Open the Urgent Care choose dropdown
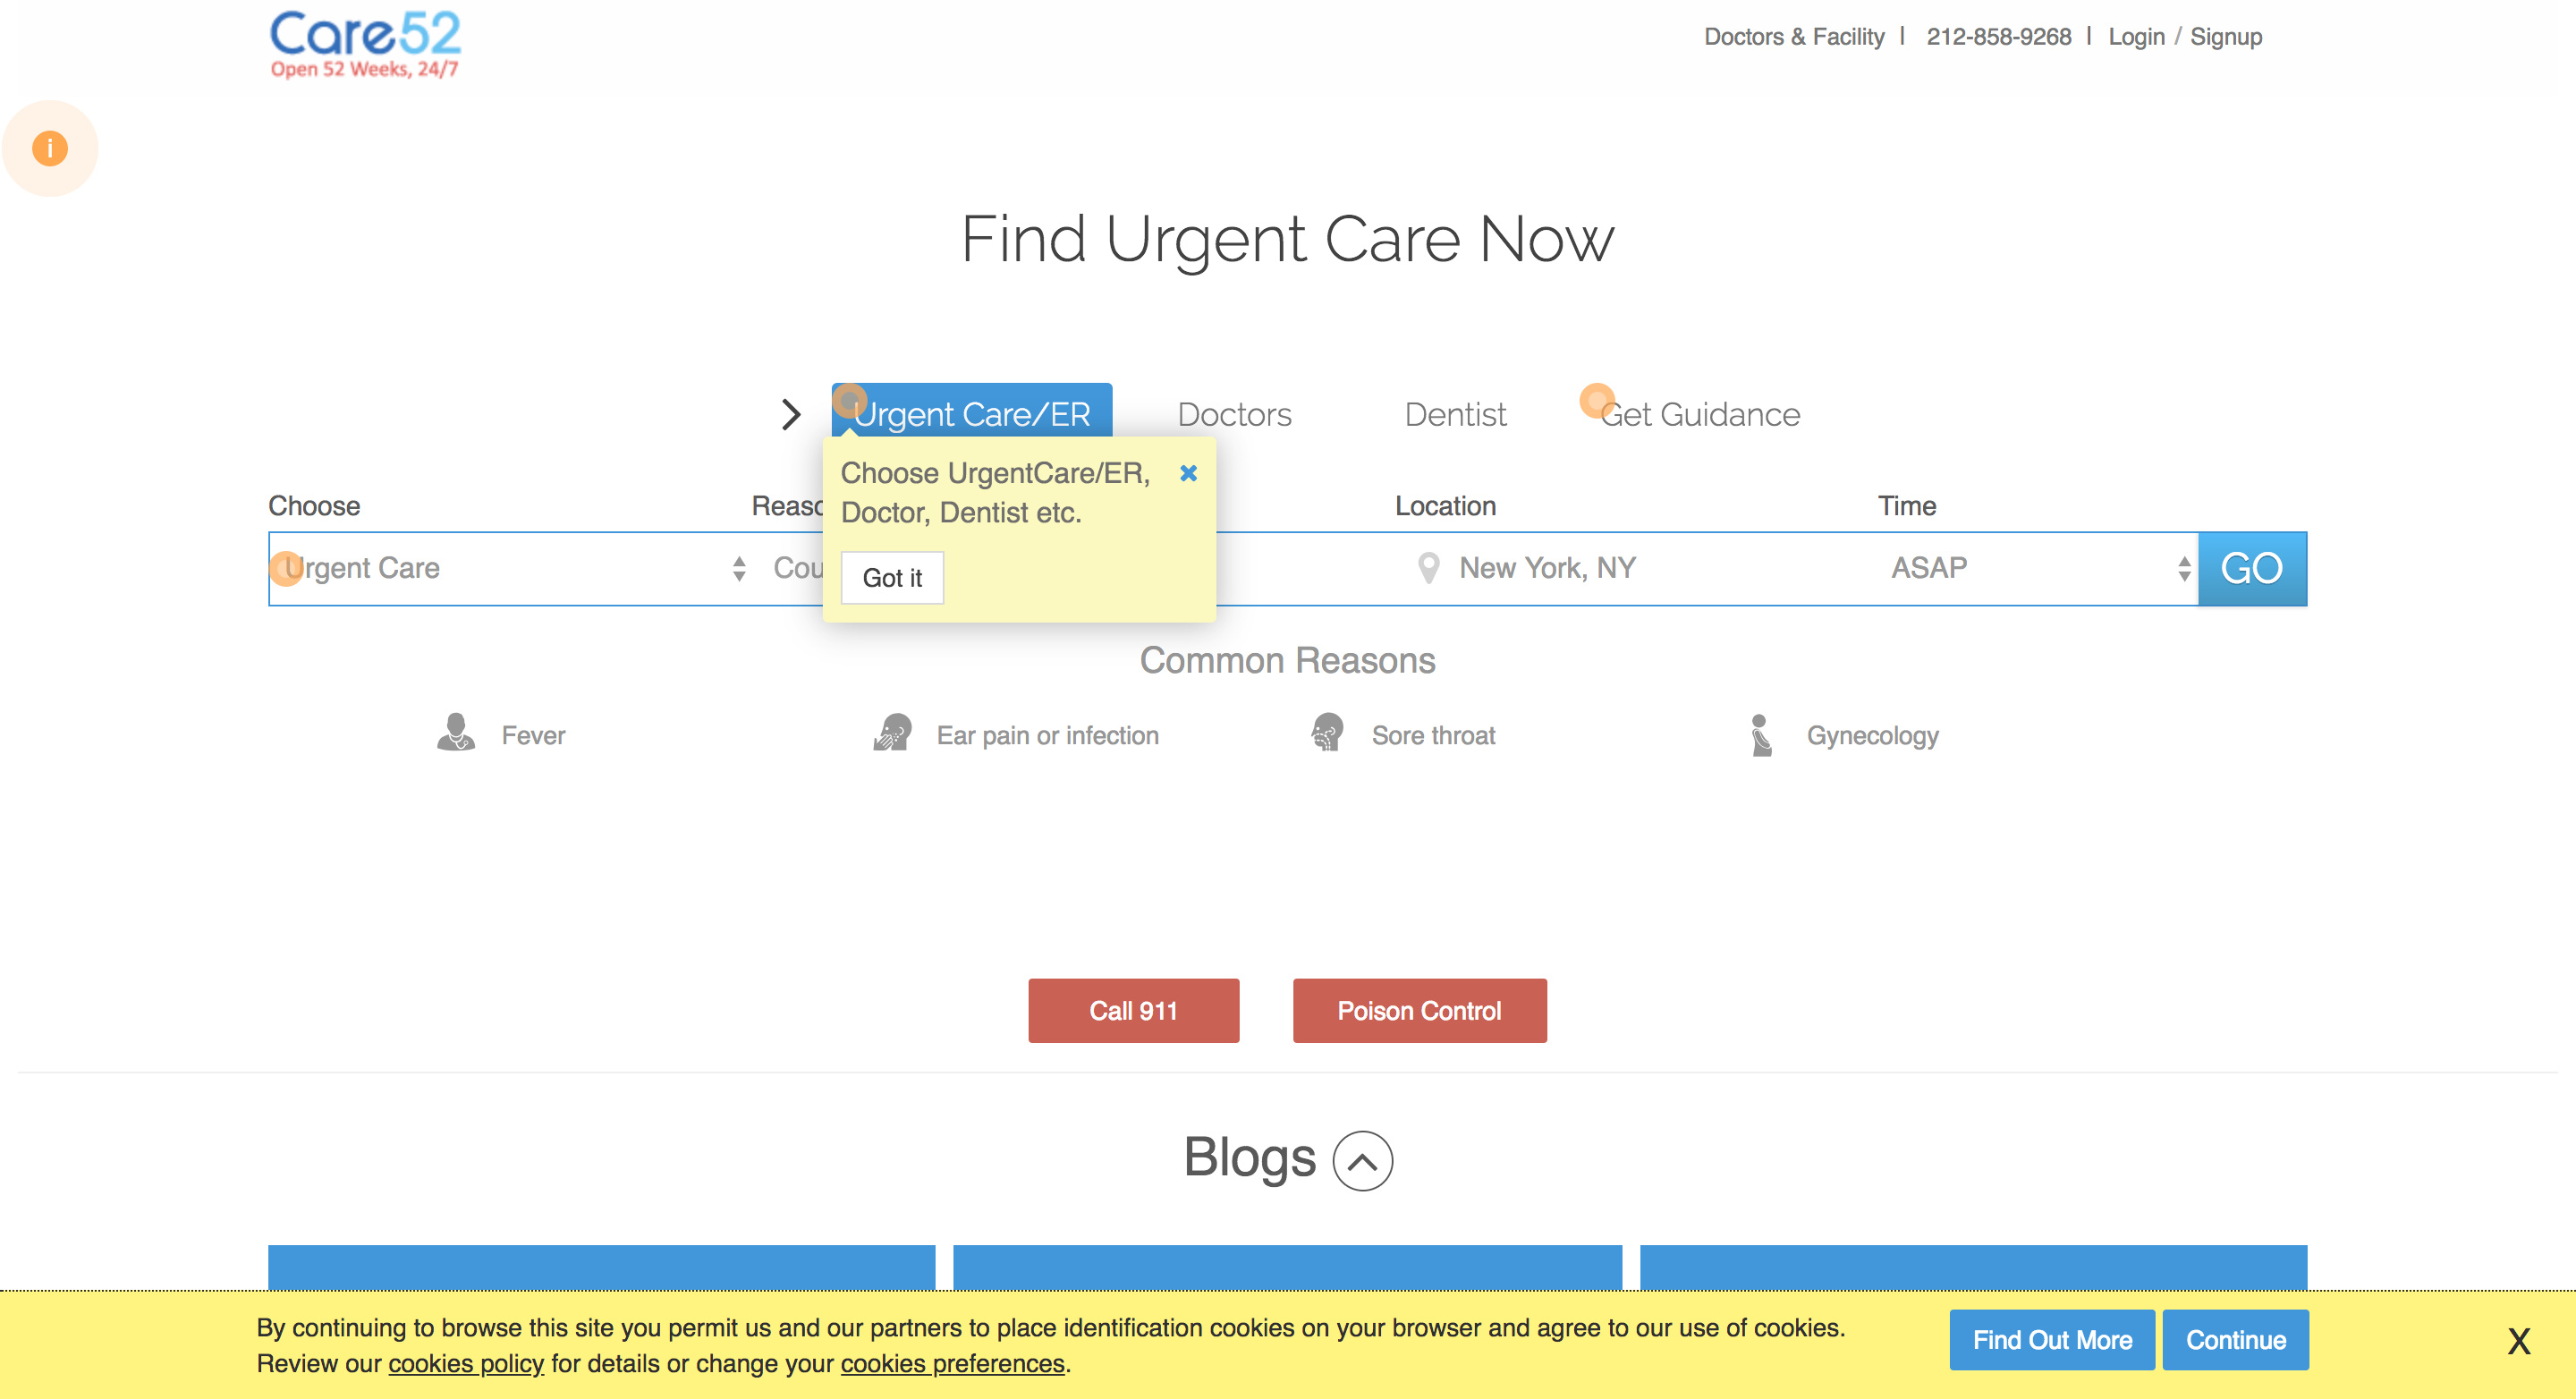The image size is (2576, 1399). [510, 568]
